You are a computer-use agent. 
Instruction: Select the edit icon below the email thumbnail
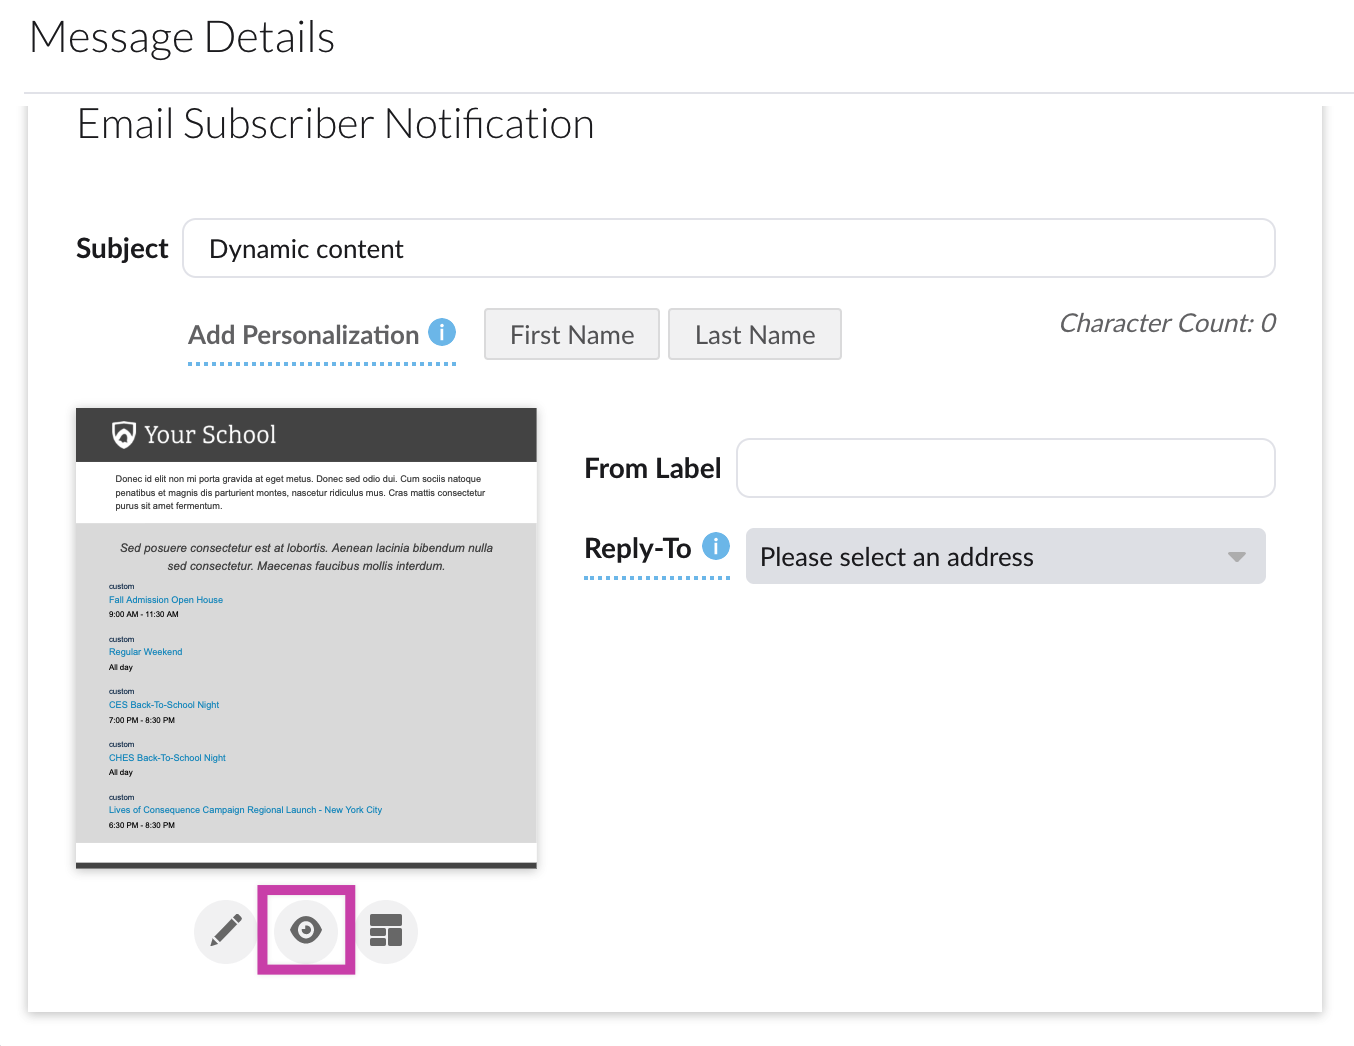pos(225,930)
